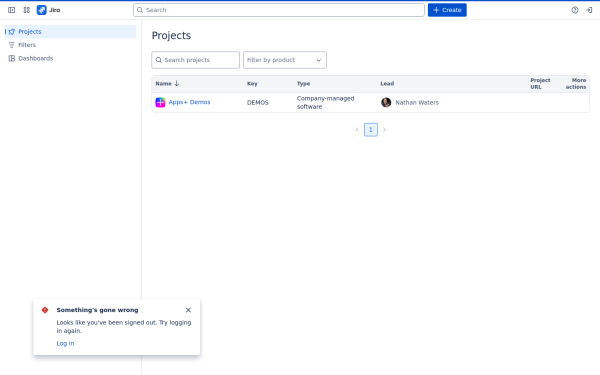Screen dimensions: 600x375
Task: Click the Jira logo icon
Action: [x=42, y=10]
